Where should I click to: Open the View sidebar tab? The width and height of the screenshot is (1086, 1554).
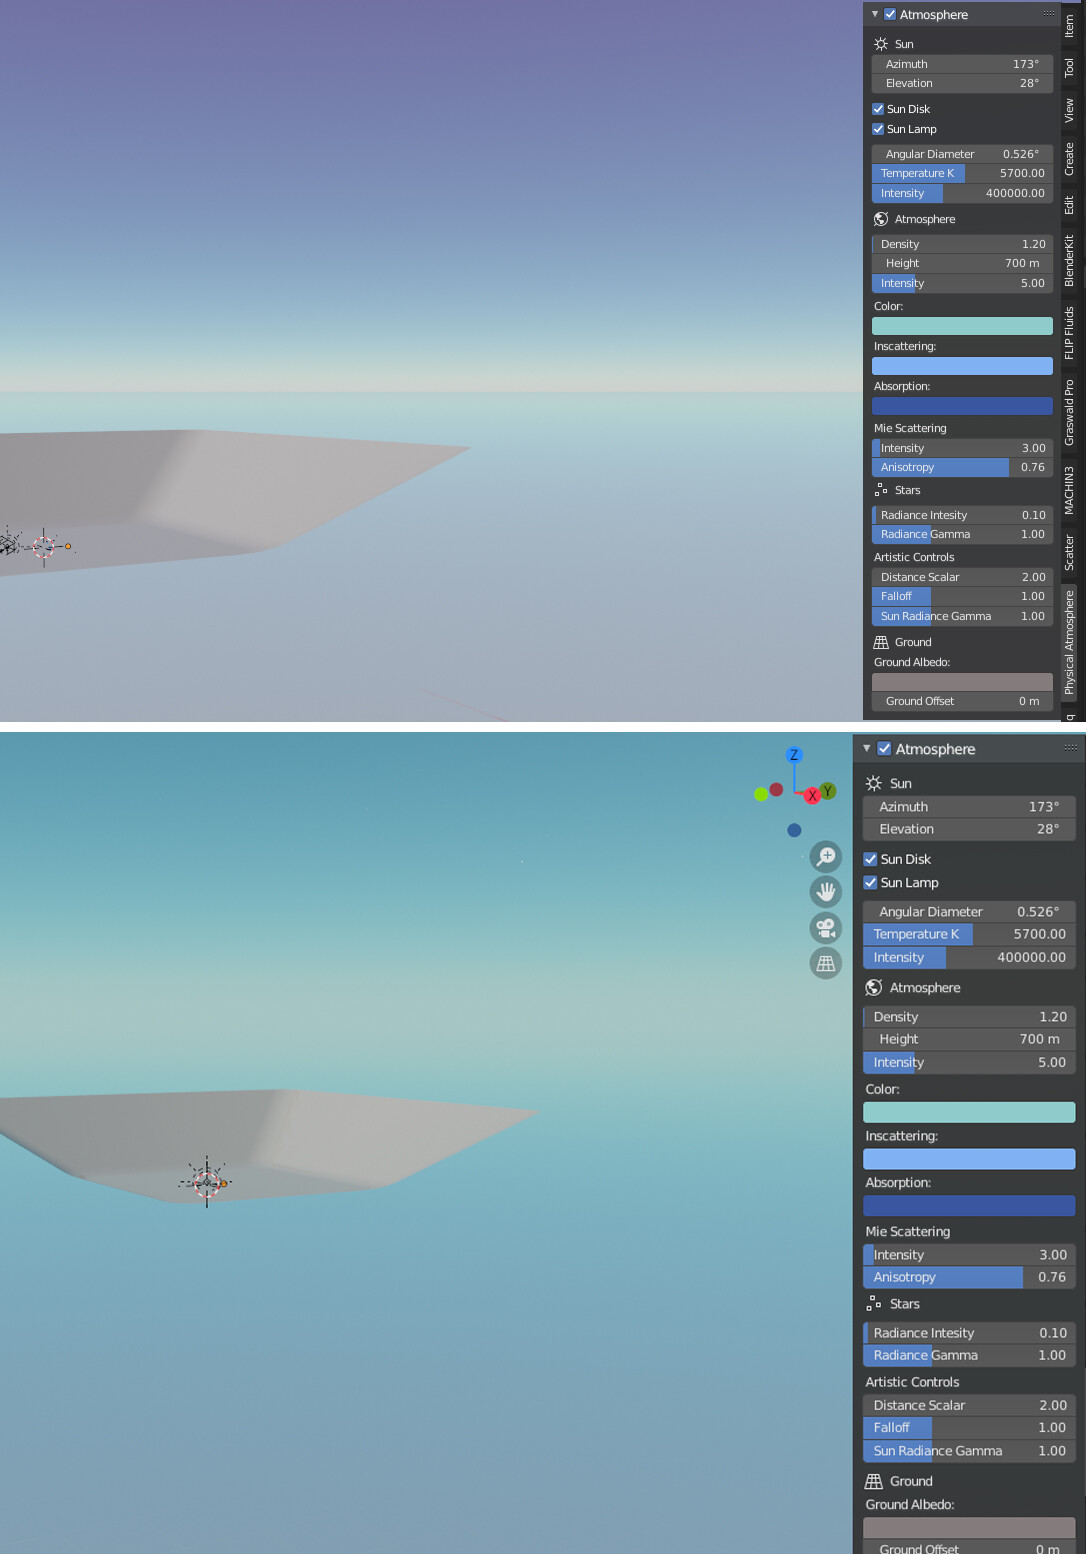pyautogui.click(x=1069, y=110)
